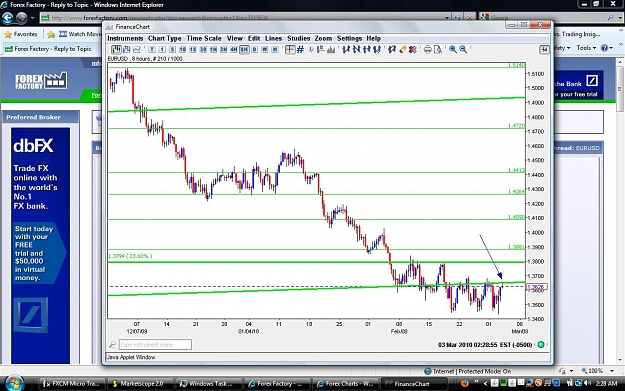Type instrument name search field

(x=155, y=344)
